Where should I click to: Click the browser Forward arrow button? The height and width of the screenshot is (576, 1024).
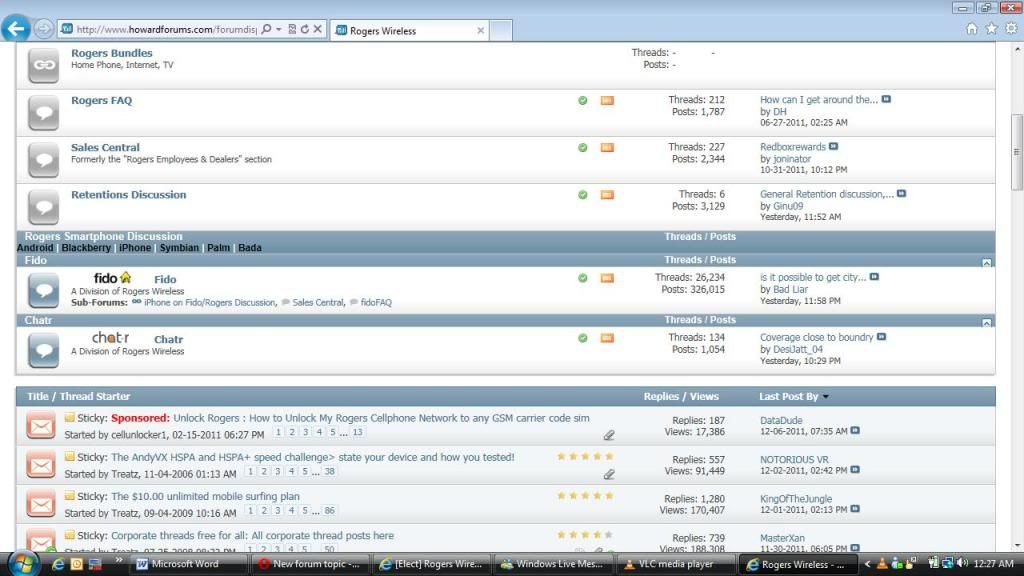tap(43, 29)
